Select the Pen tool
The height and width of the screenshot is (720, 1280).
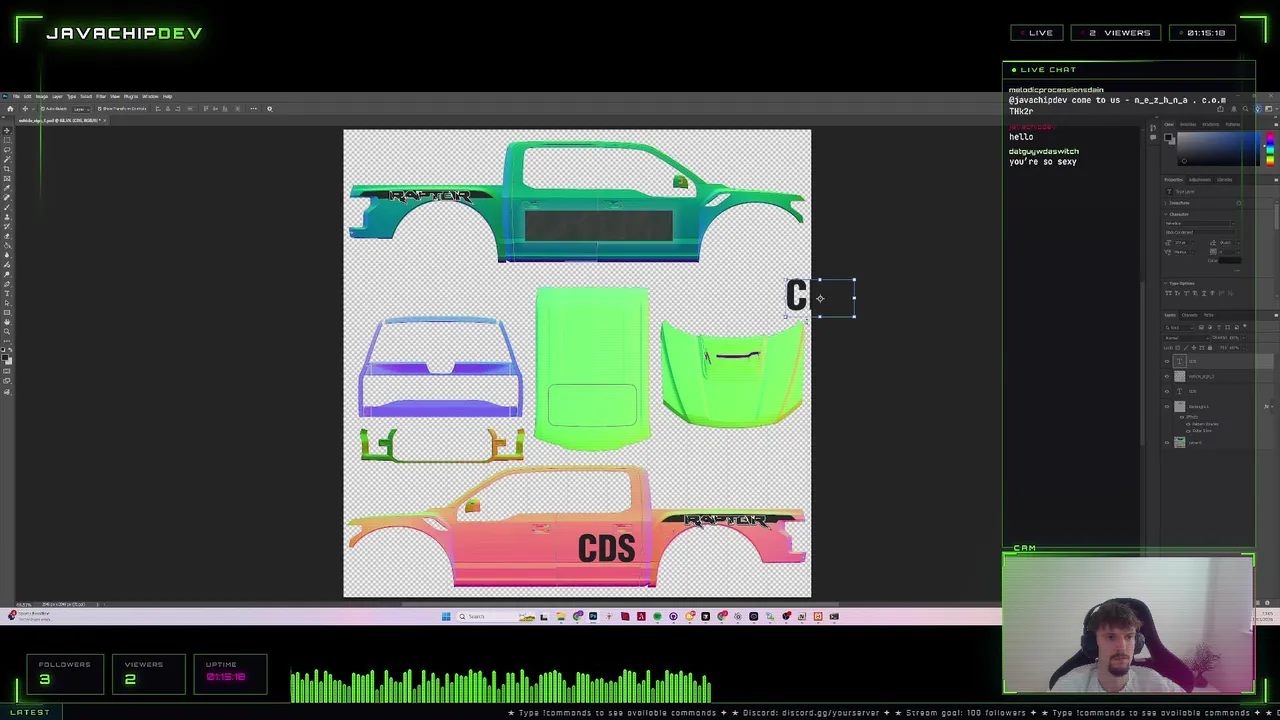tap(7, 284)
